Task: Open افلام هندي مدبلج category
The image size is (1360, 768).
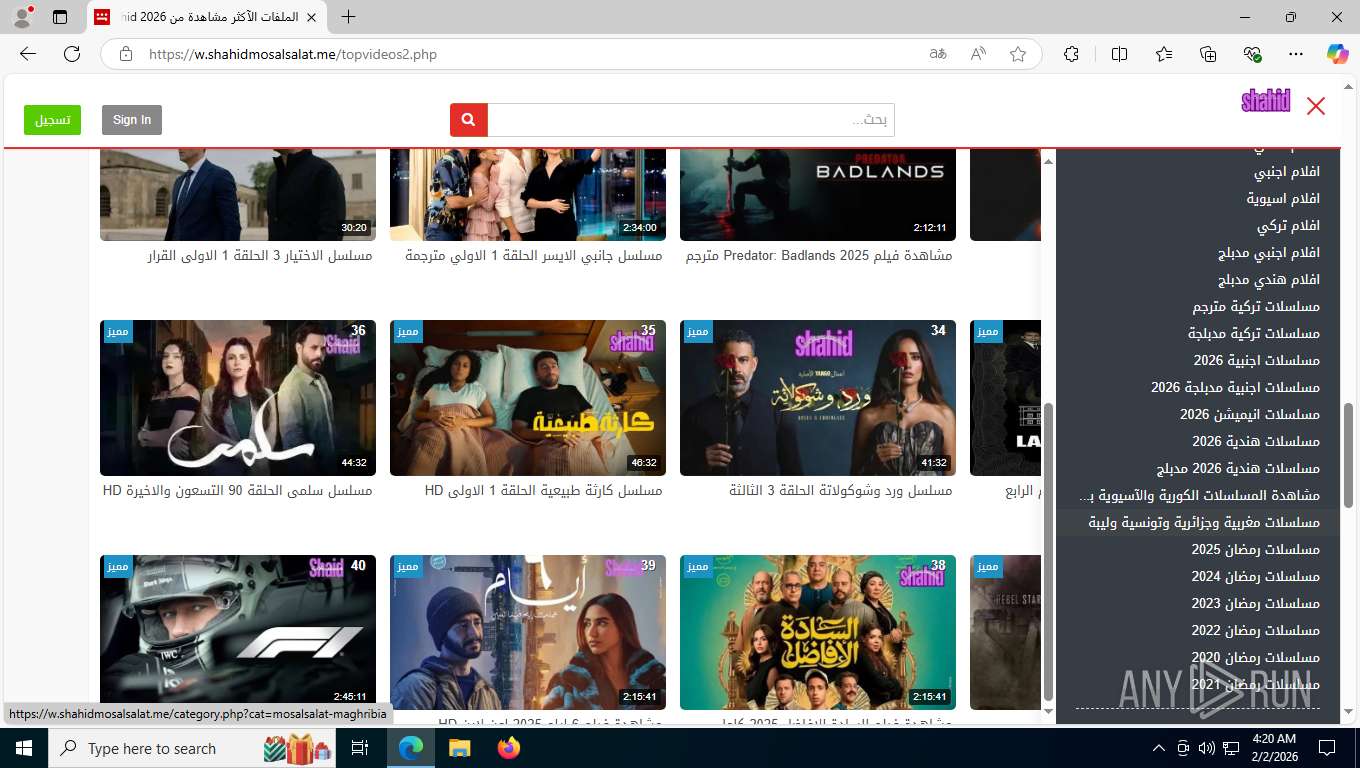Action: pos(1269,280)
